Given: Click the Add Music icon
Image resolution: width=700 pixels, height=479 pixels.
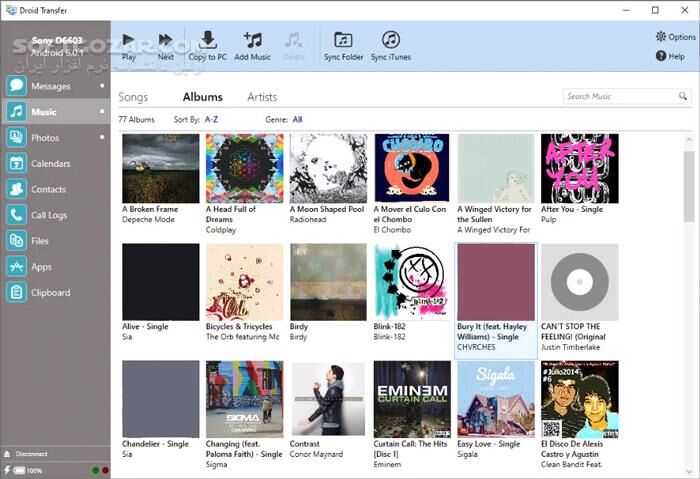Looking at the screenshot, I should tap(252, 44).
